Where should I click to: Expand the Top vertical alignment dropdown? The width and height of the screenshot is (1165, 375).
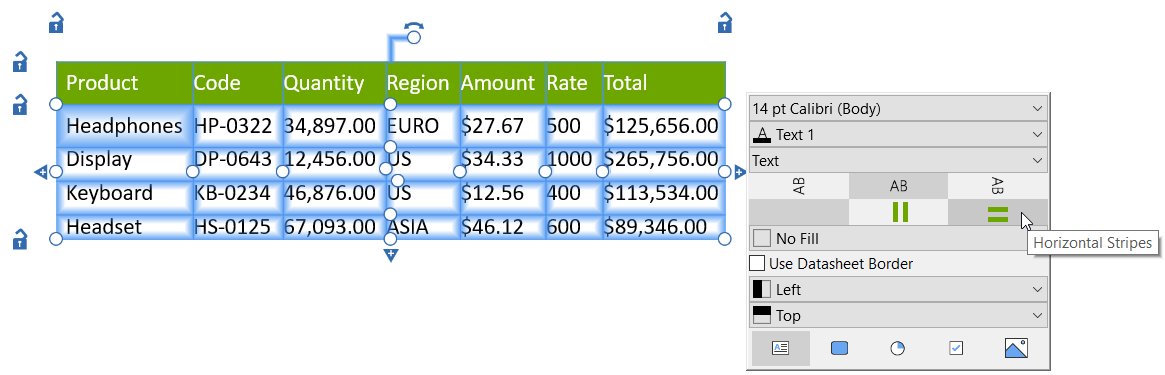coord(898,316)
